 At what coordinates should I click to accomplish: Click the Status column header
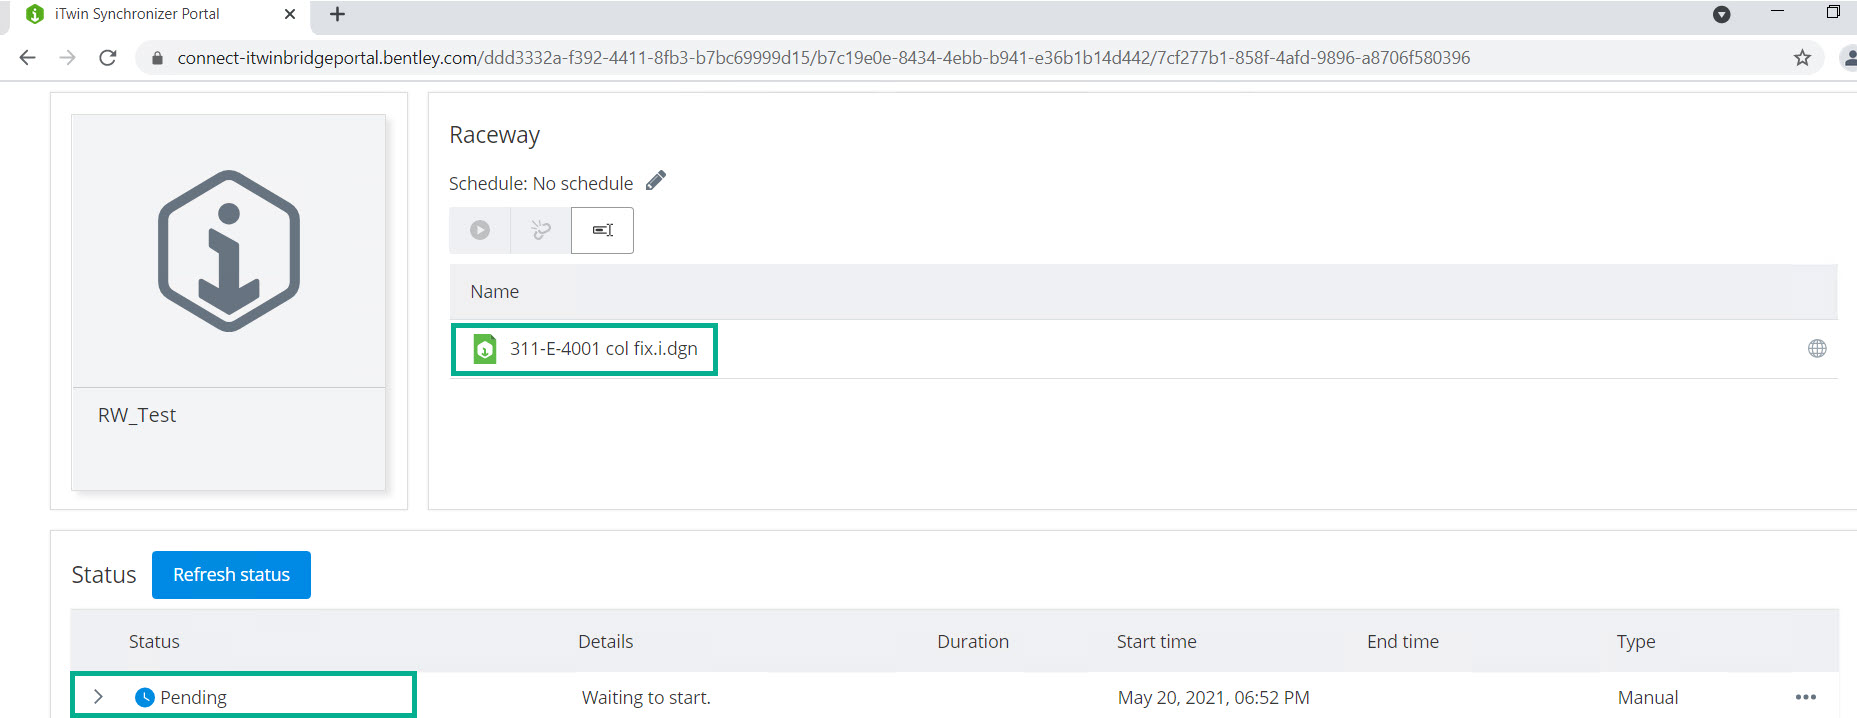154,642
